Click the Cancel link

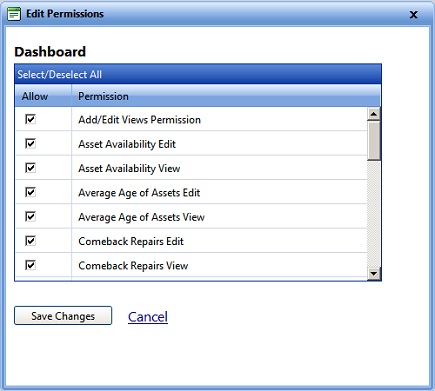point(148,317)
